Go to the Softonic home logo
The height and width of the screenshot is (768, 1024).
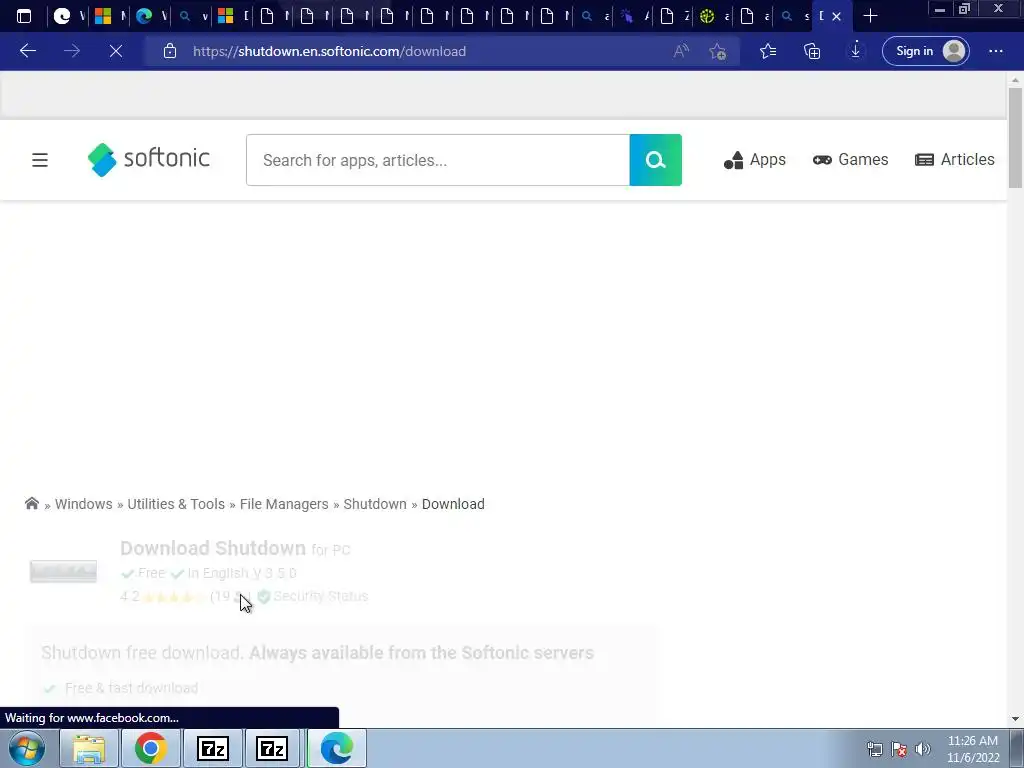tap(149, 159)
